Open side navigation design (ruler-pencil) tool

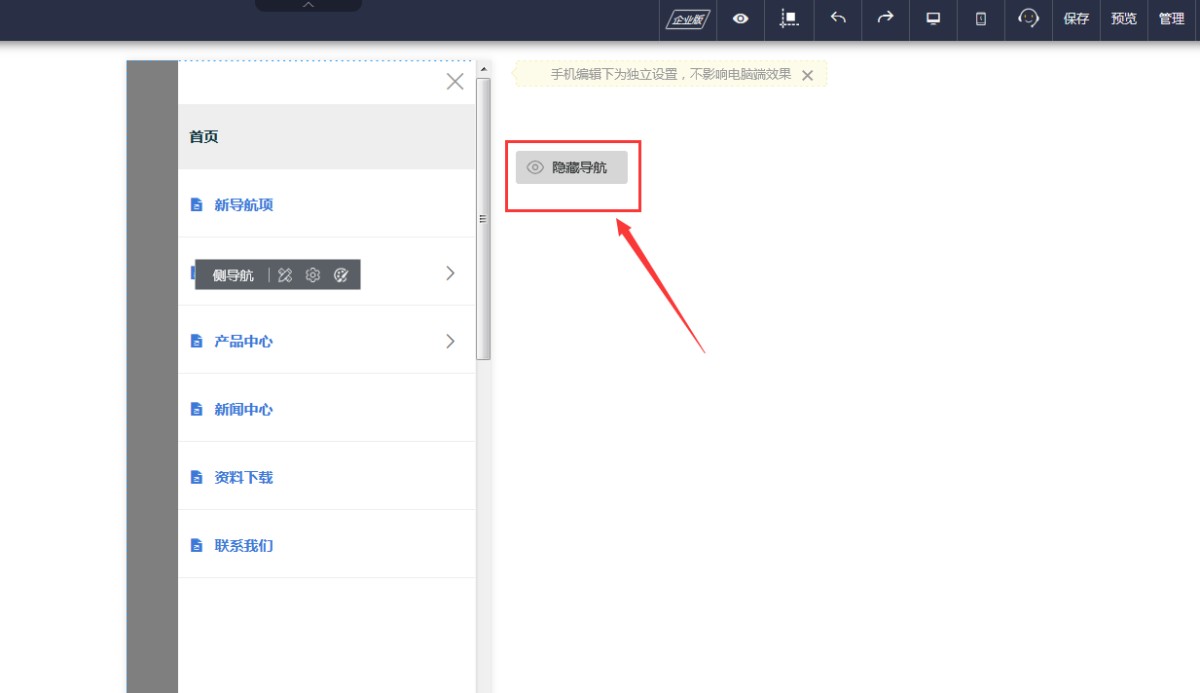(x=285, y=275)
